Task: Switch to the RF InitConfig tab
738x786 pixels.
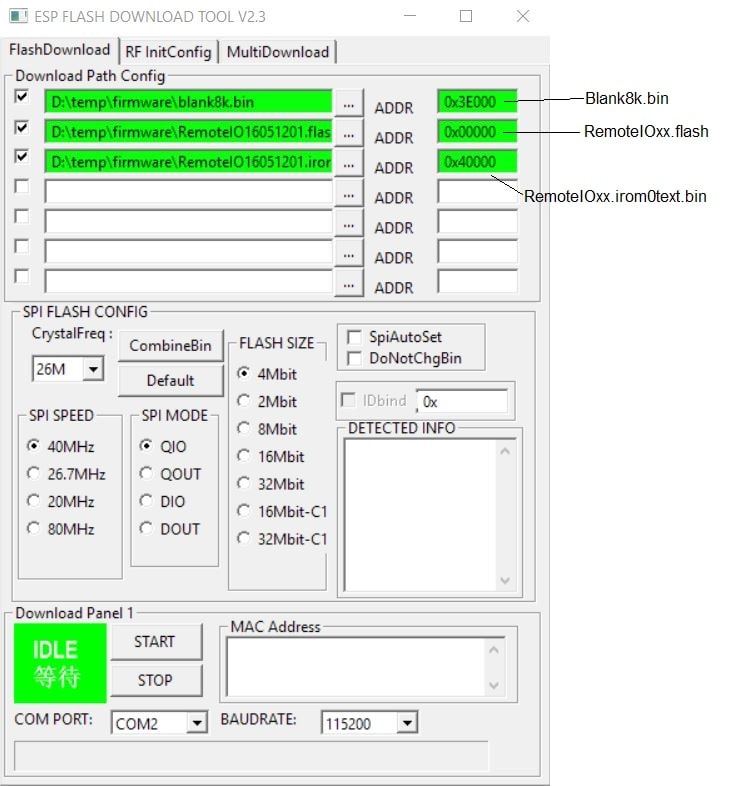Action: click(168, 52)
